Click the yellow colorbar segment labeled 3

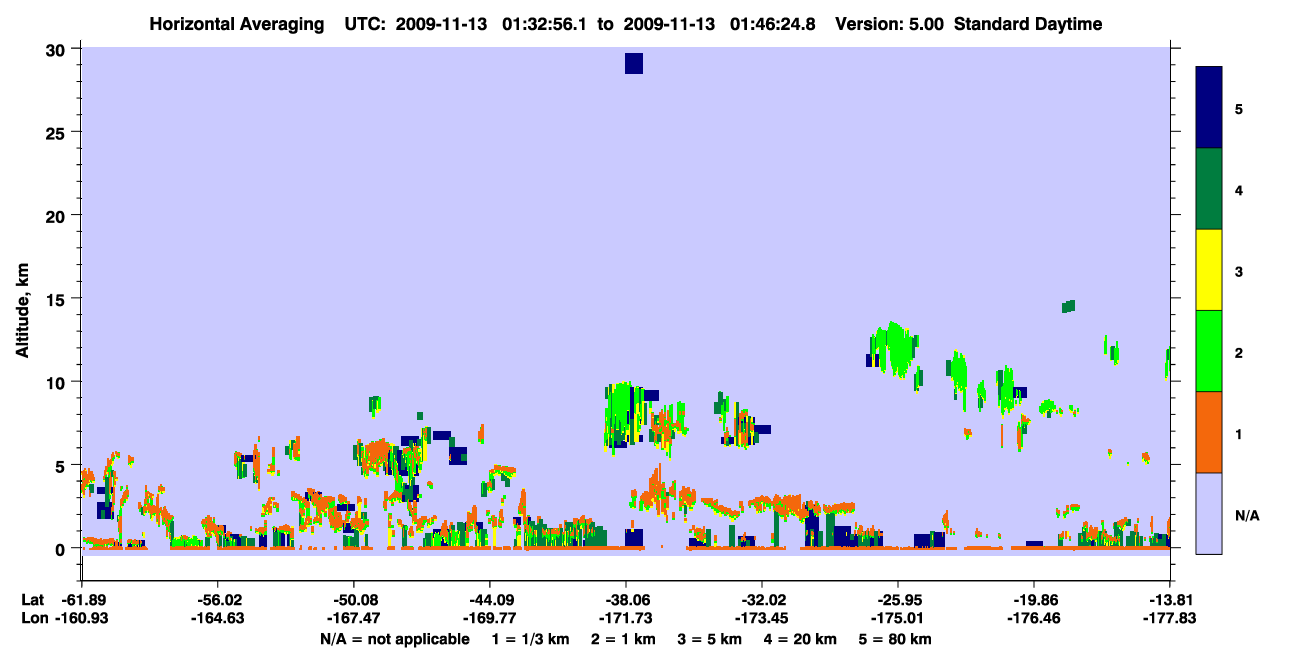[x=1209, y=270]
